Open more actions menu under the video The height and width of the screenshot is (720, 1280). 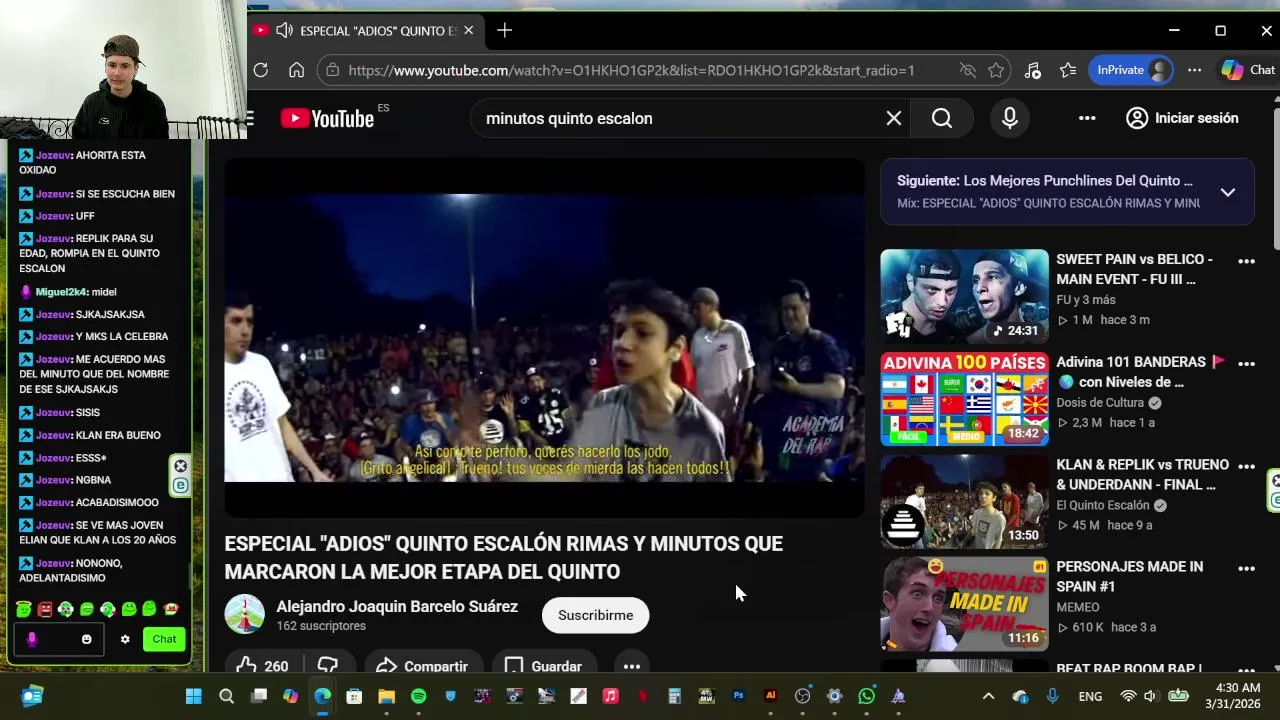(632, 666)
